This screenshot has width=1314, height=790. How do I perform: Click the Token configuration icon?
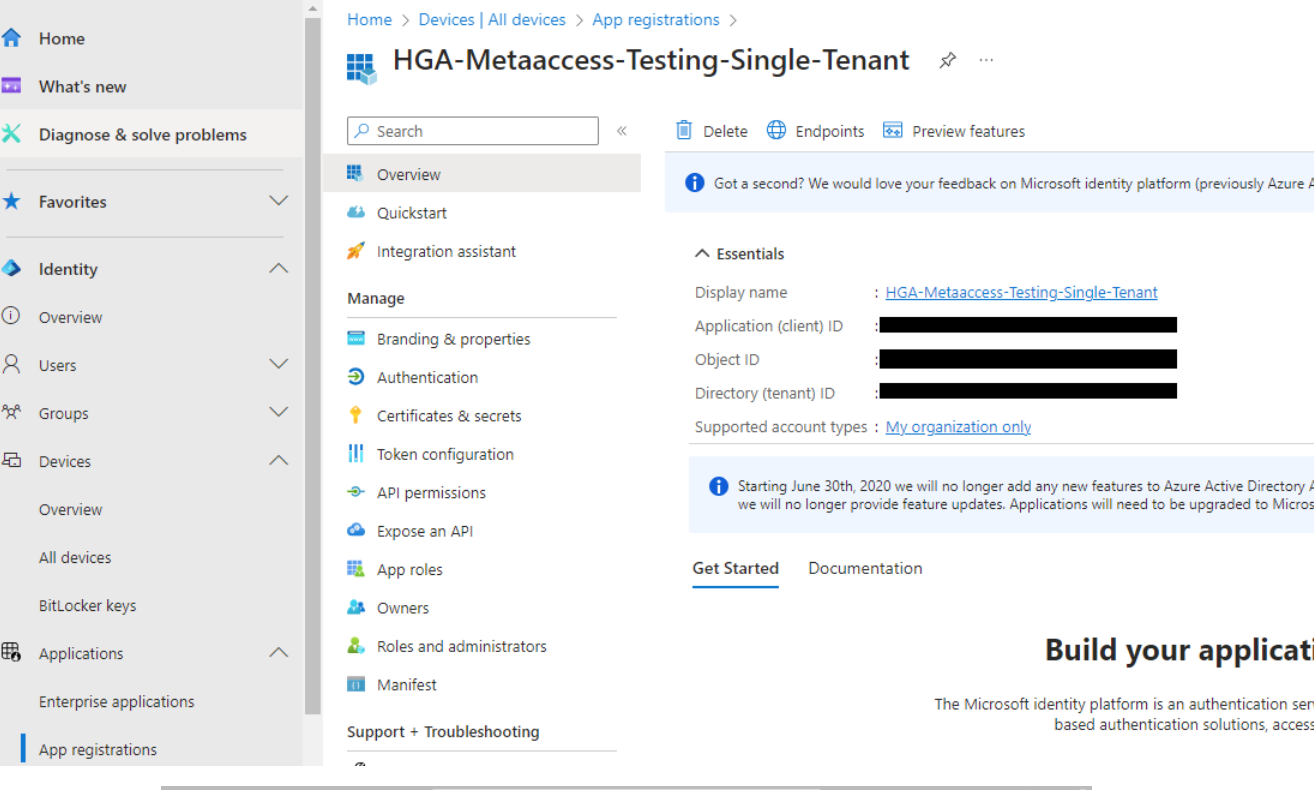[355, 453]
